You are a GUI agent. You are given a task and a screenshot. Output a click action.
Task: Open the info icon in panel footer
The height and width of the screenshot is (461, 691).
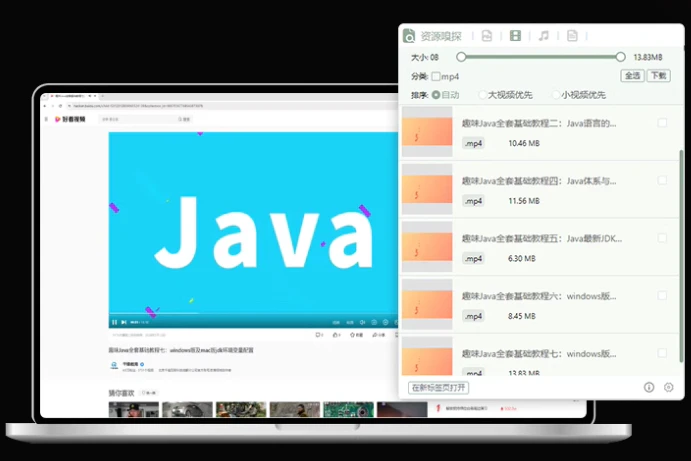point(649,387)
